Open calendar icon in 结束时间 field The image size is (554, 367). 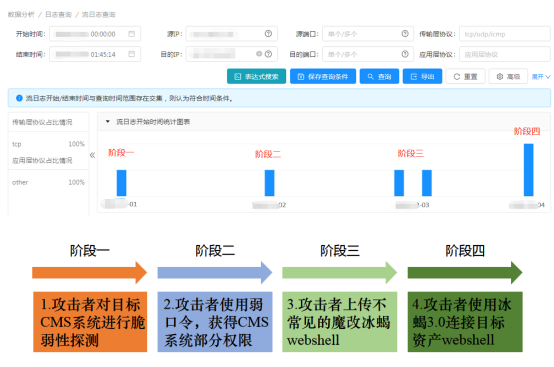pos(131,54)
